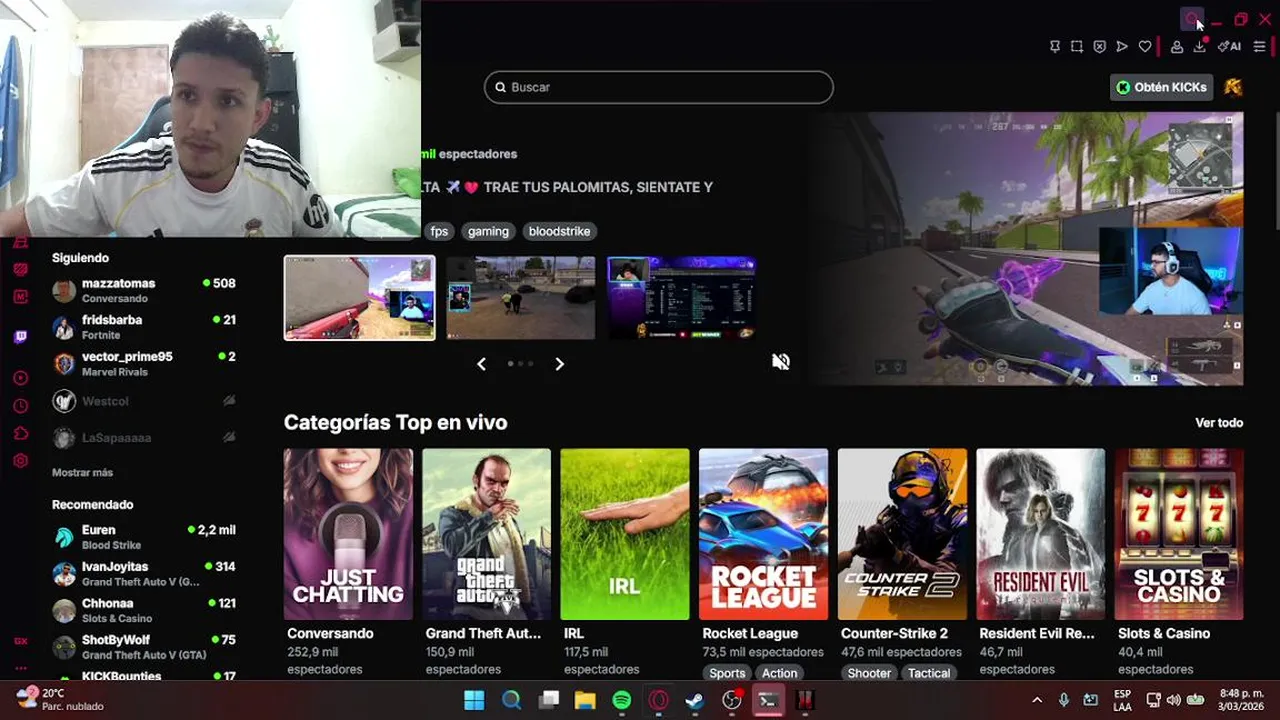1280x720 pixels.
Task: Open recommended channel ShotByWolf
Action: (144, 647)
